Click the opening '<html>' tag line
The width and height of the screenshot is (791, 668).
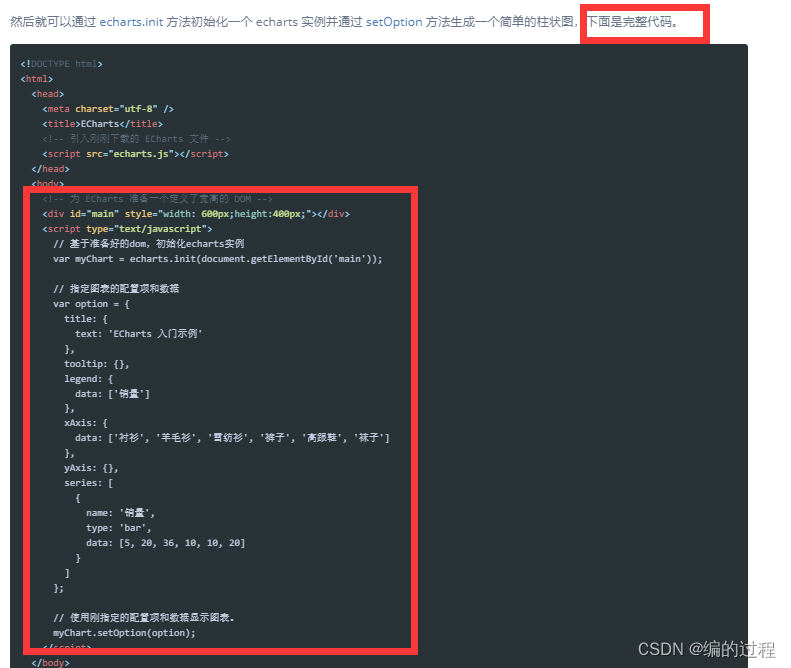[x=37, y=79]
